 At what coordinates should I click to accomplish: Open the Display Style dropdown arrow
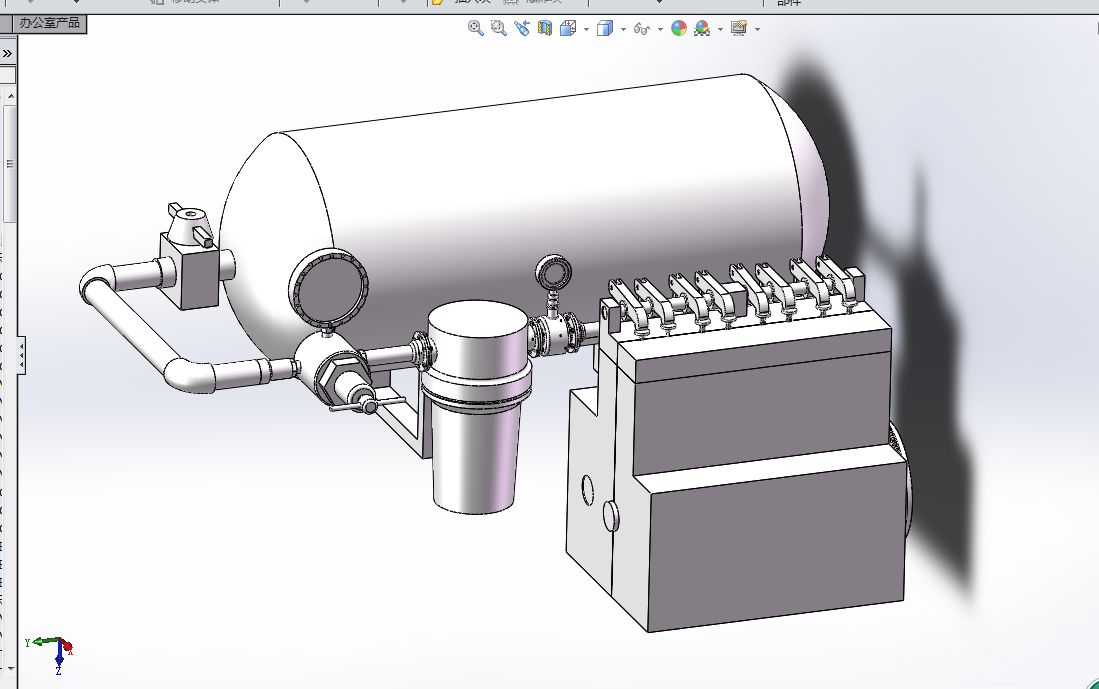click(623, 29)
